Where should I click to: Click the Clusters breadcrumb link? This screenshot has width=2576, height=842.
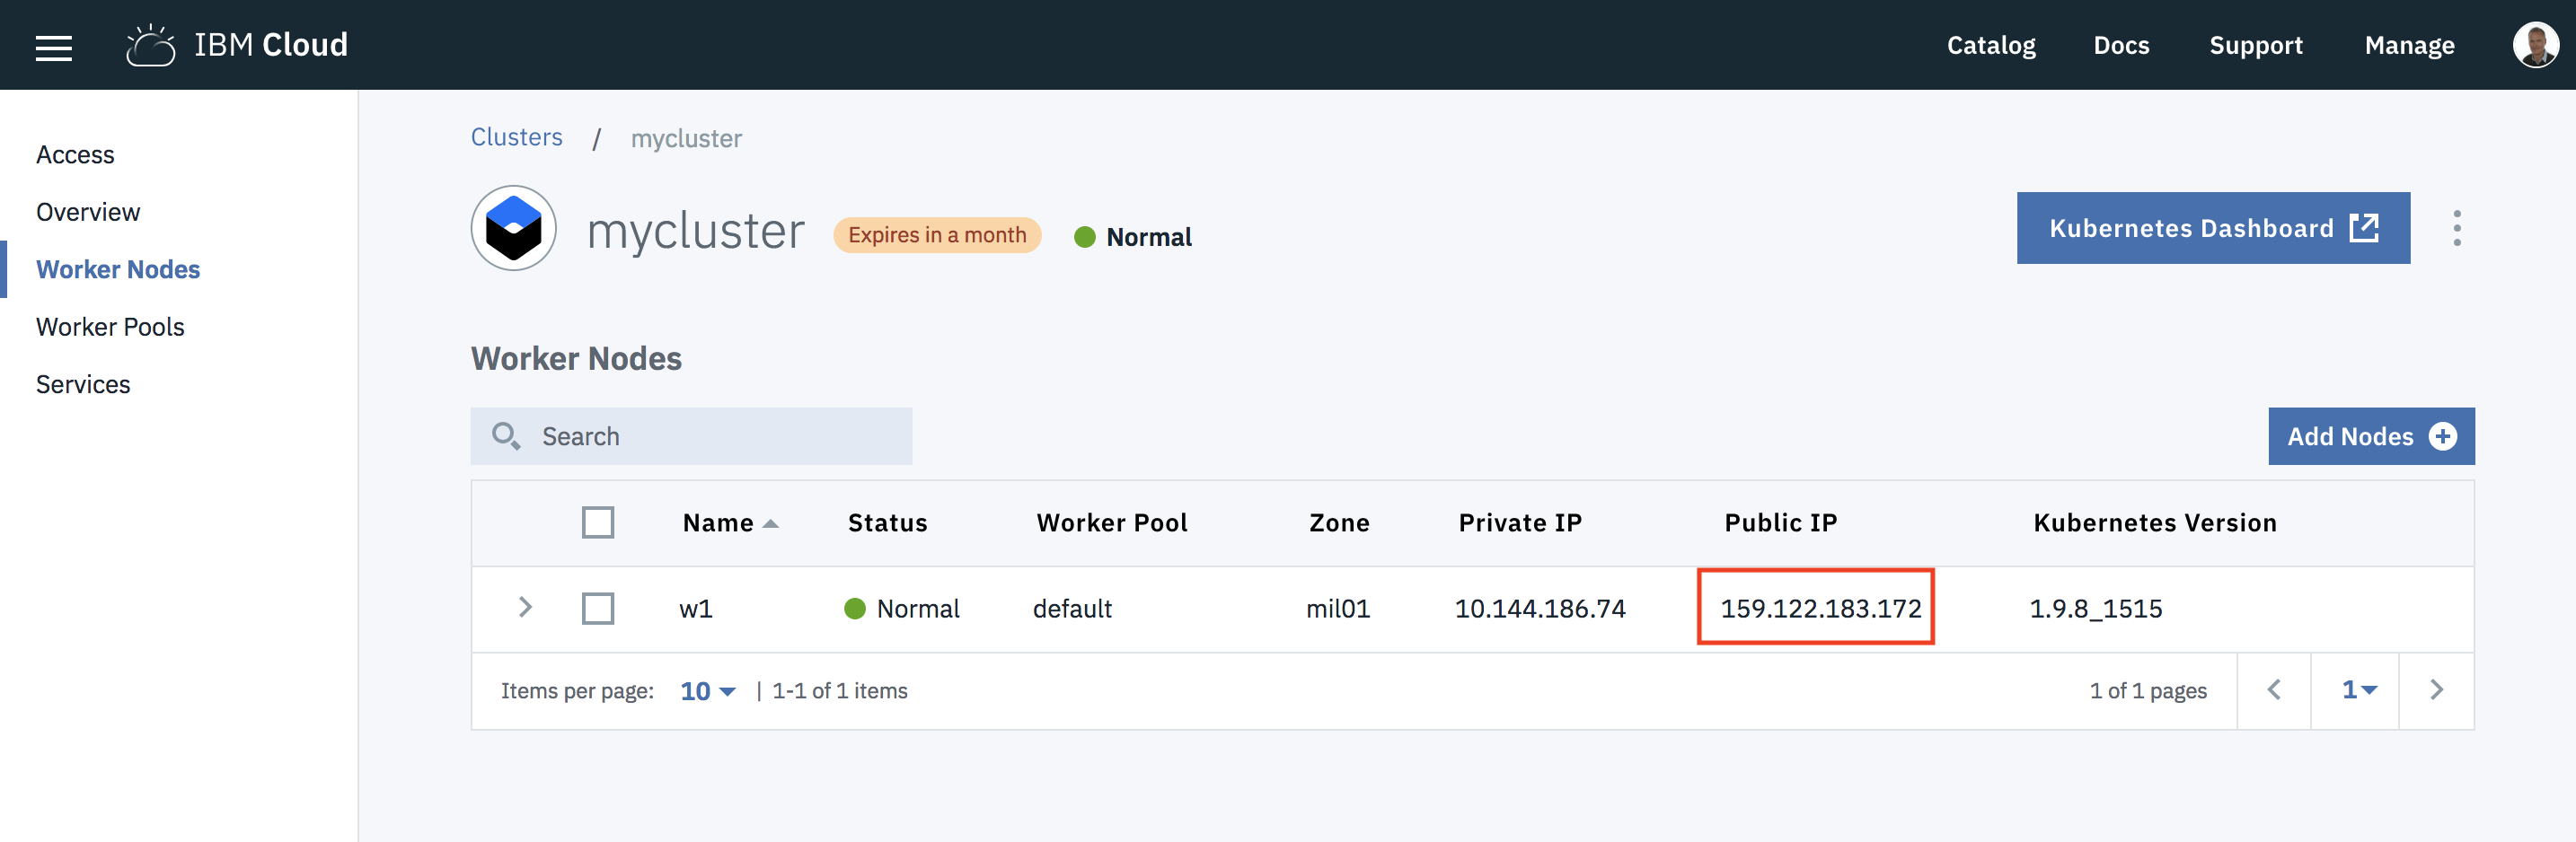pos(516,137)
